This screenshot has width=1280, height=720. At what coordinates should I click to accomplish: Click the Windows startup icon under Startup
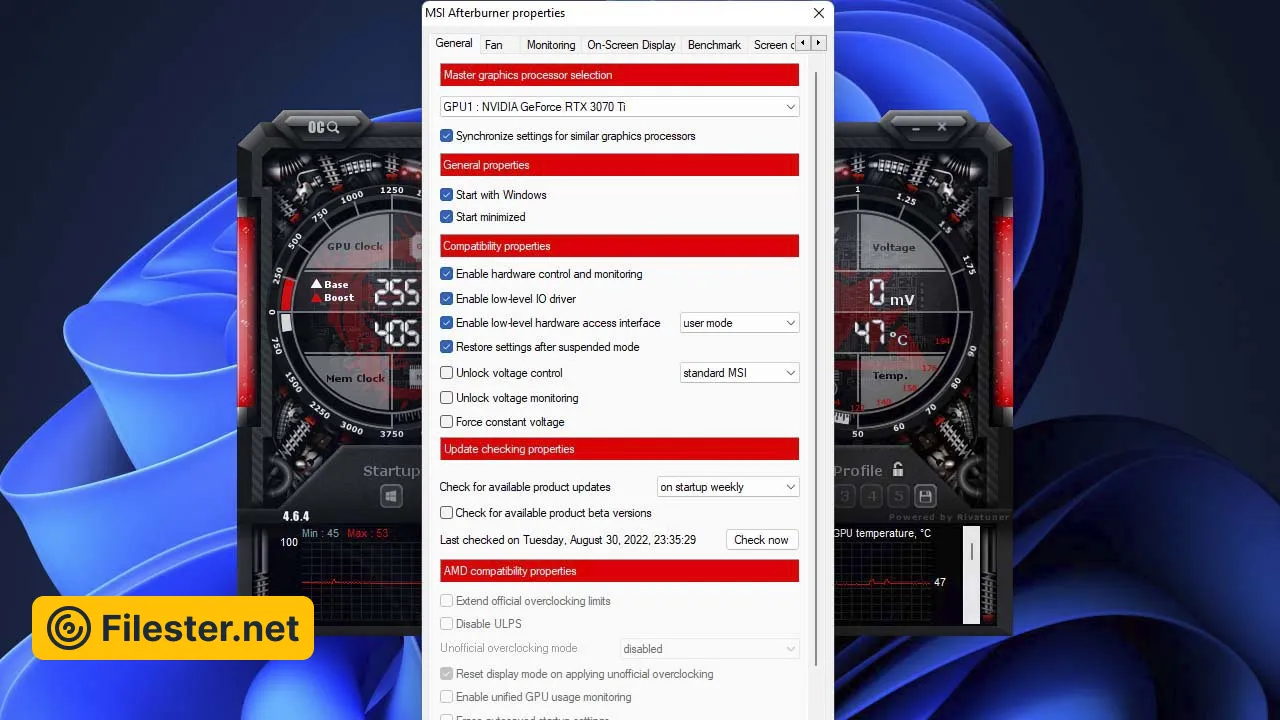click(391, 496)
